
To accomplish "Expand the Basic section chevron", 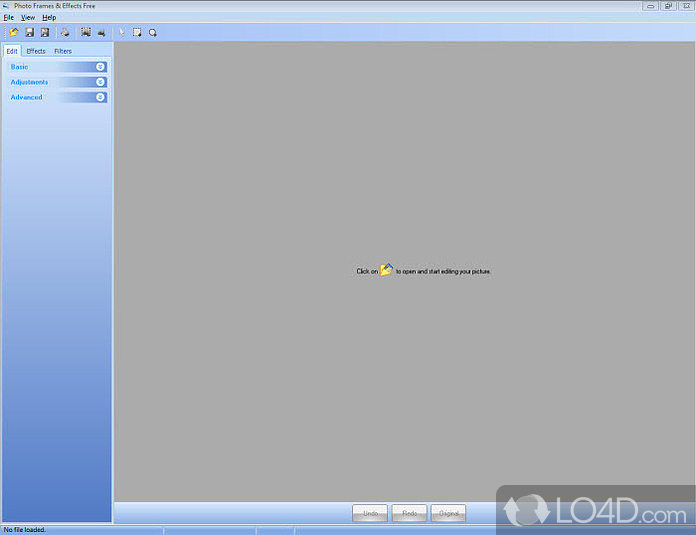I will pyautogui.click(x=100, y=67).
